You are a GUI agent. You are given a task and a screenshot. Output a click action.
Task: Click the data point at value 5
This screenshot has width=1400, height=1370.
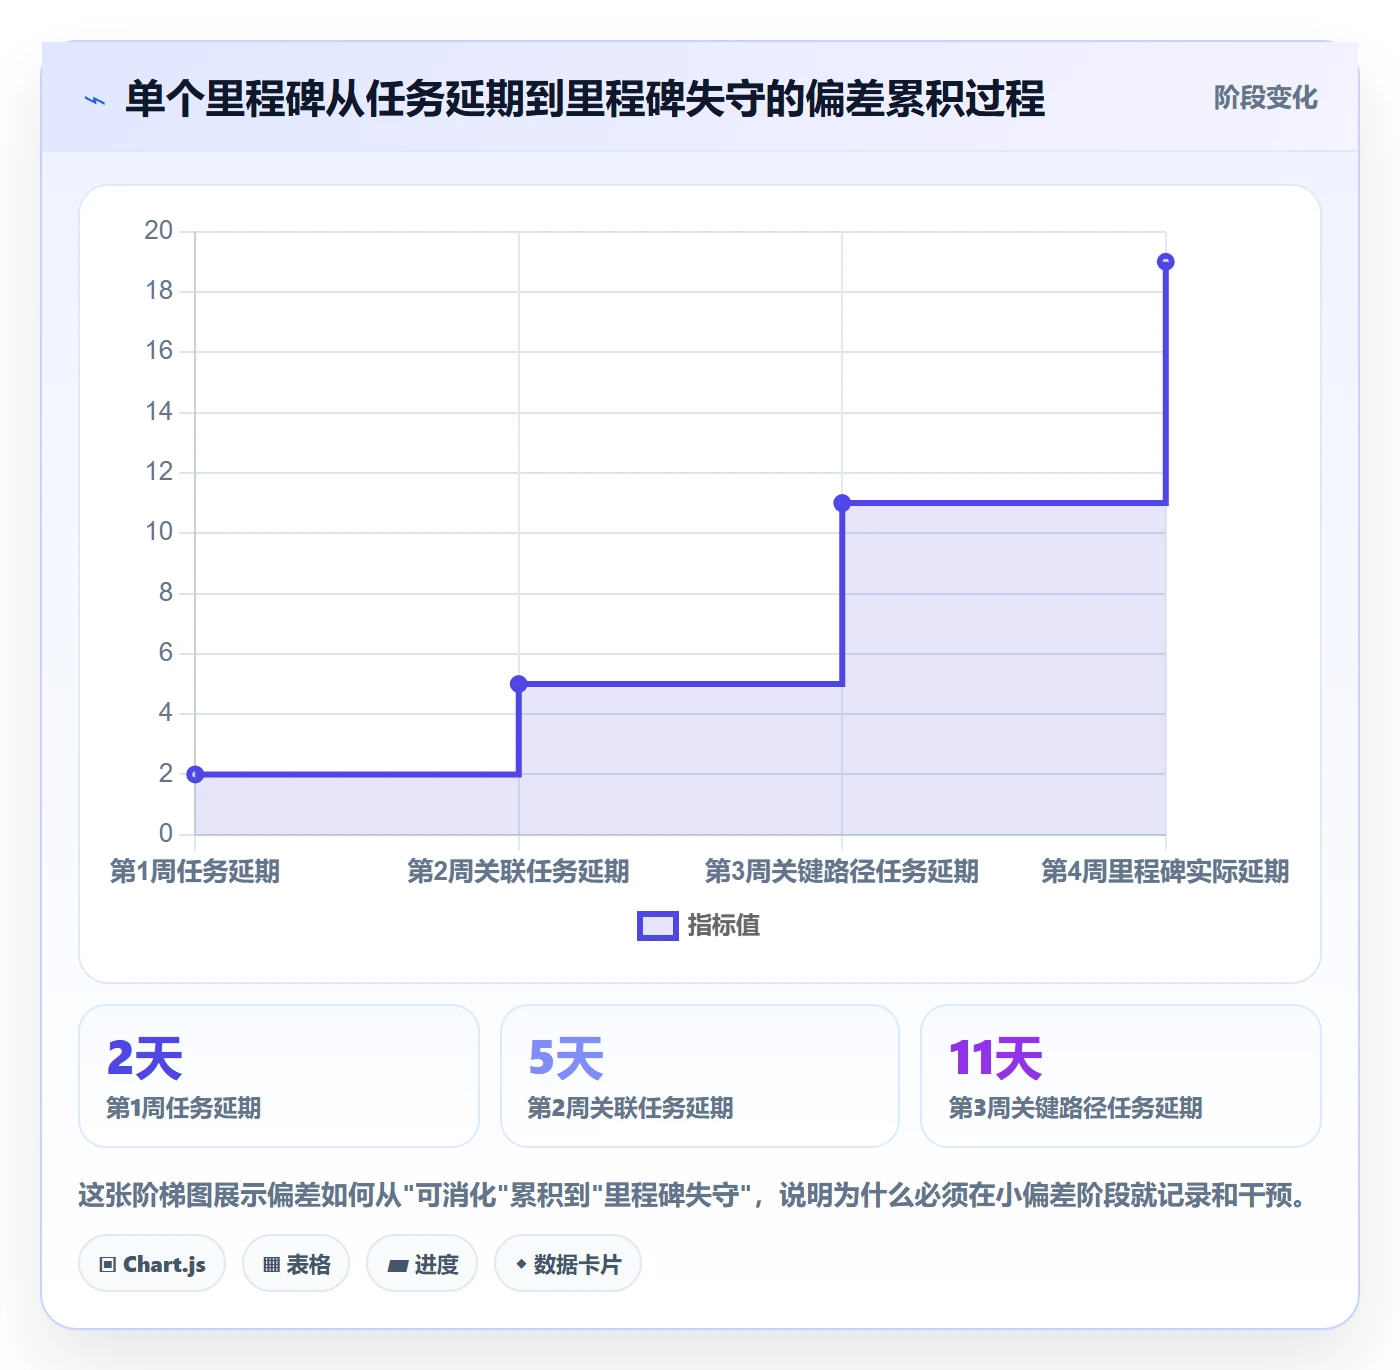[x=519, y=684]
